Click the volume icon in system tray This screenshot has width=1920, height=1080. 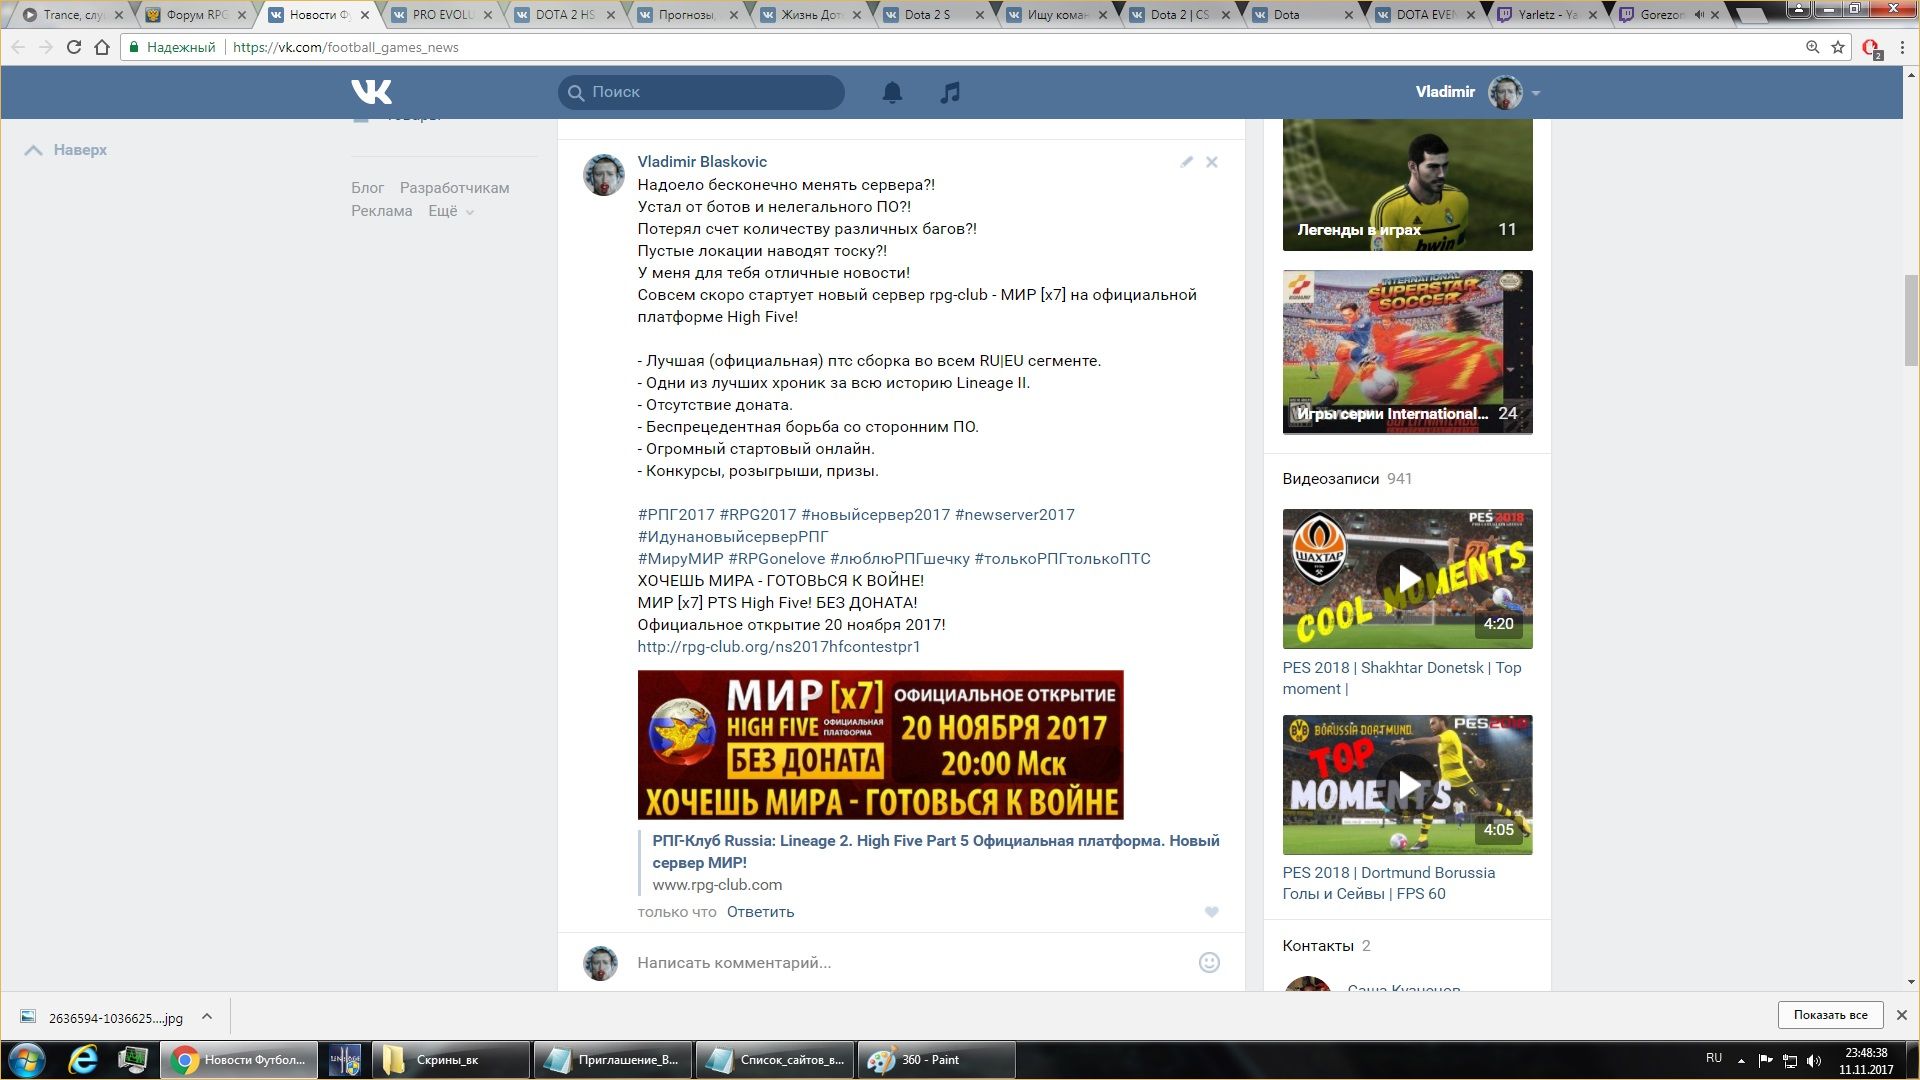(1814, 1061)
